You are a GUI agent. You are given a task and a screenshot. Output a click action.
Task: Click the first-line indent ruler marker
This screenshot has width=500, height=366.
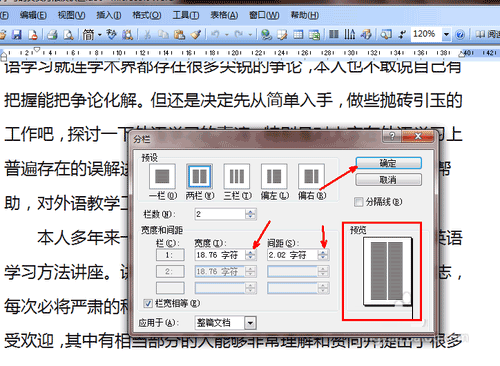37,49
